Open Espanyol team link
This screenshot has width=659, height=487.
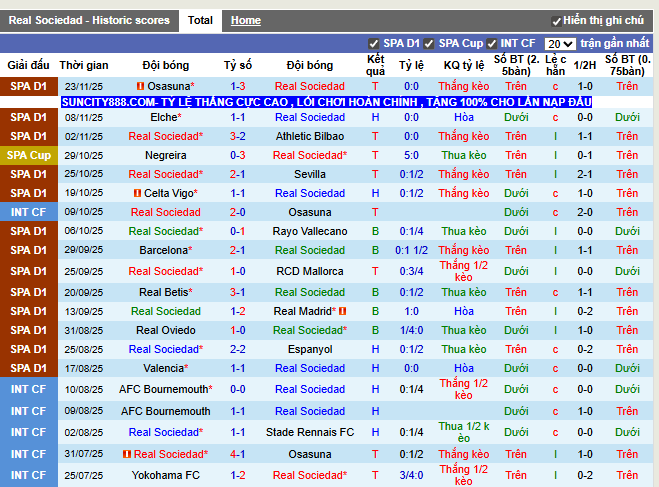coord(310,349)
